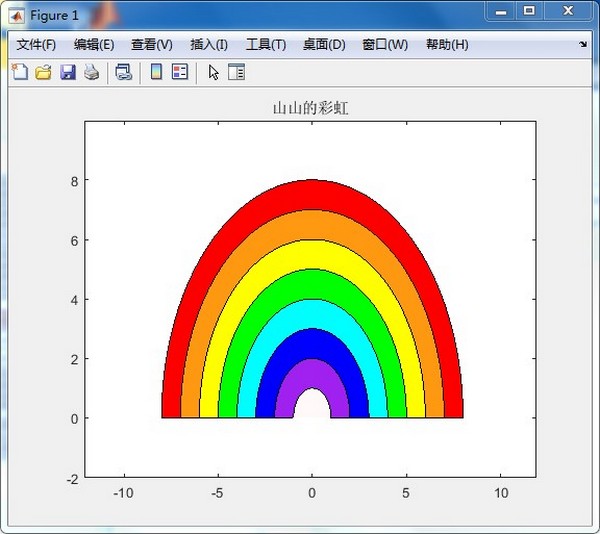Click the Save Figure floppy icon
The image size is (600, 534).
(68, 72)
